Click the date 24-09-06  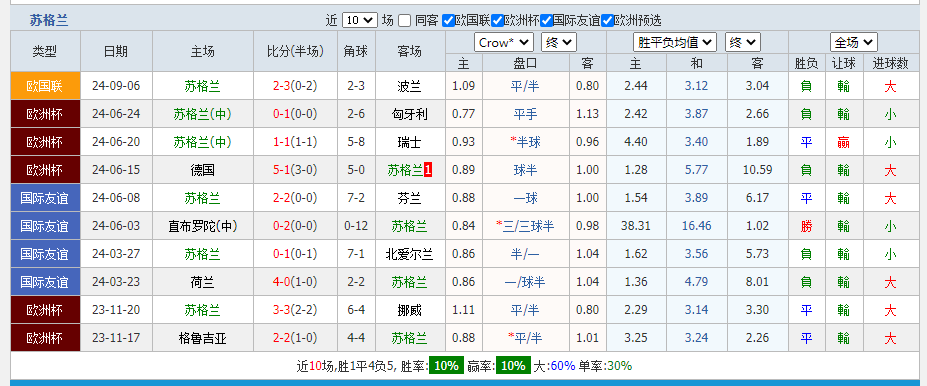(116, 86)
